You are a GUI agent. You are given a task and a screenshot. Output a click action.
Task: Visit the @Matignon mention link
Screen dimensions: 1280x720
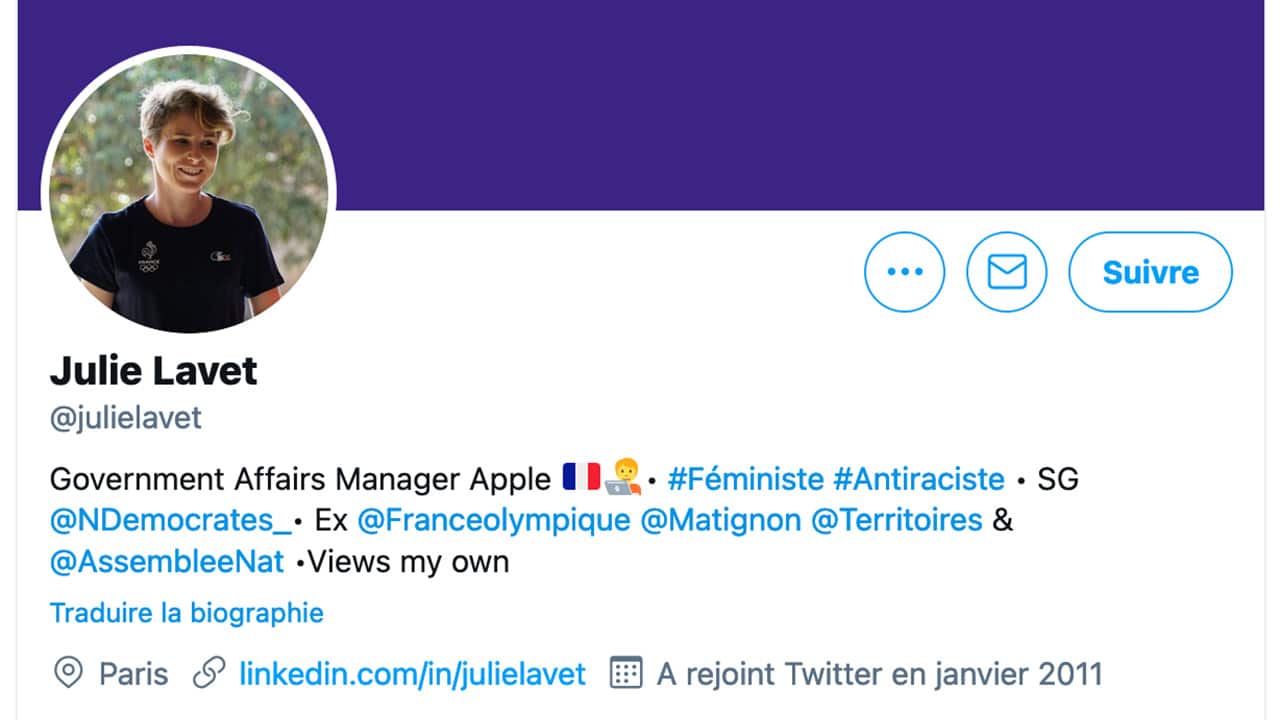[720, 521]
